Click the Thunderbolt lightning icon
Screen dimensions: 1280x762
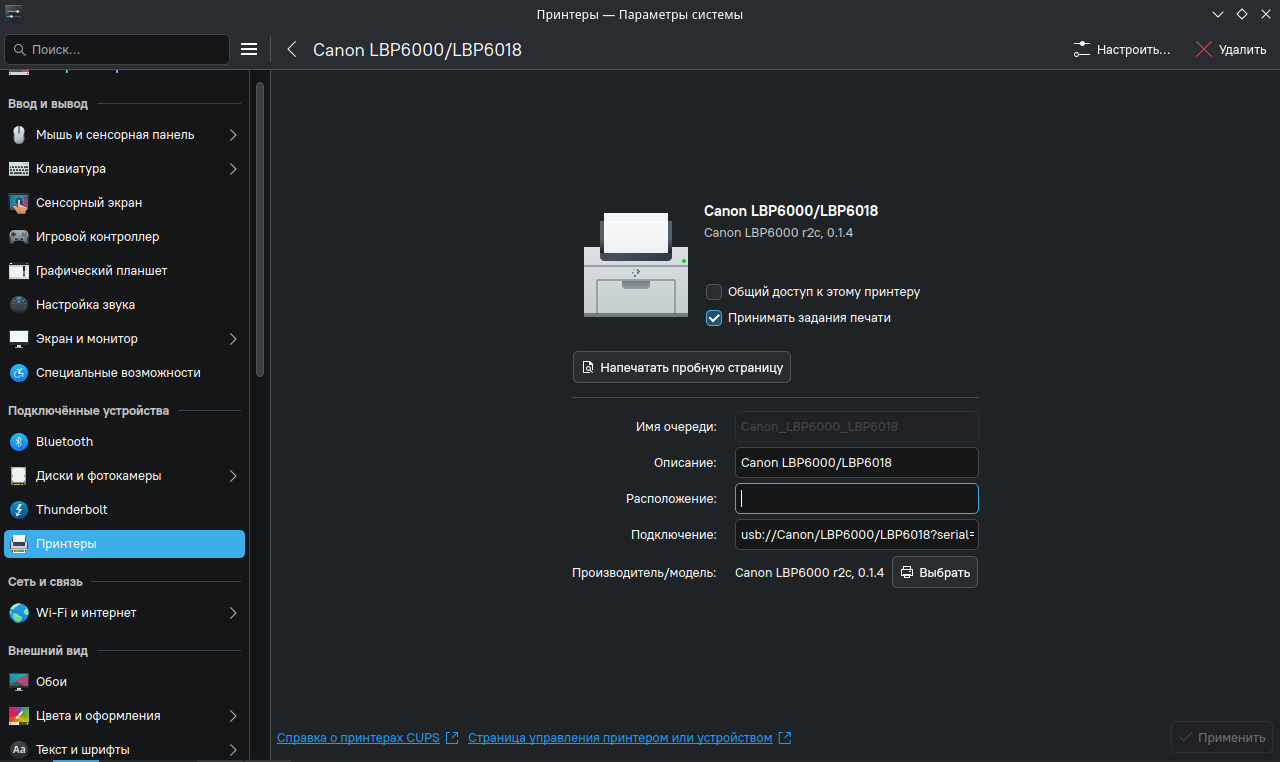18,510
